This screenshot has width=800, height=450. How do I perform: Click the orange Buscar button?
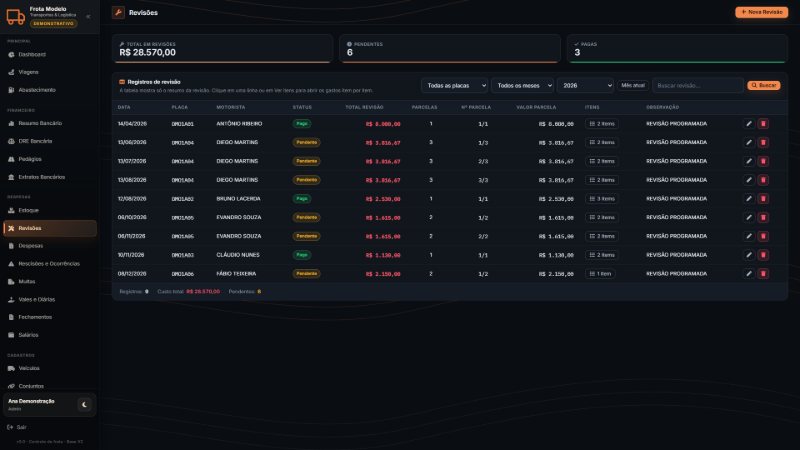764,86
